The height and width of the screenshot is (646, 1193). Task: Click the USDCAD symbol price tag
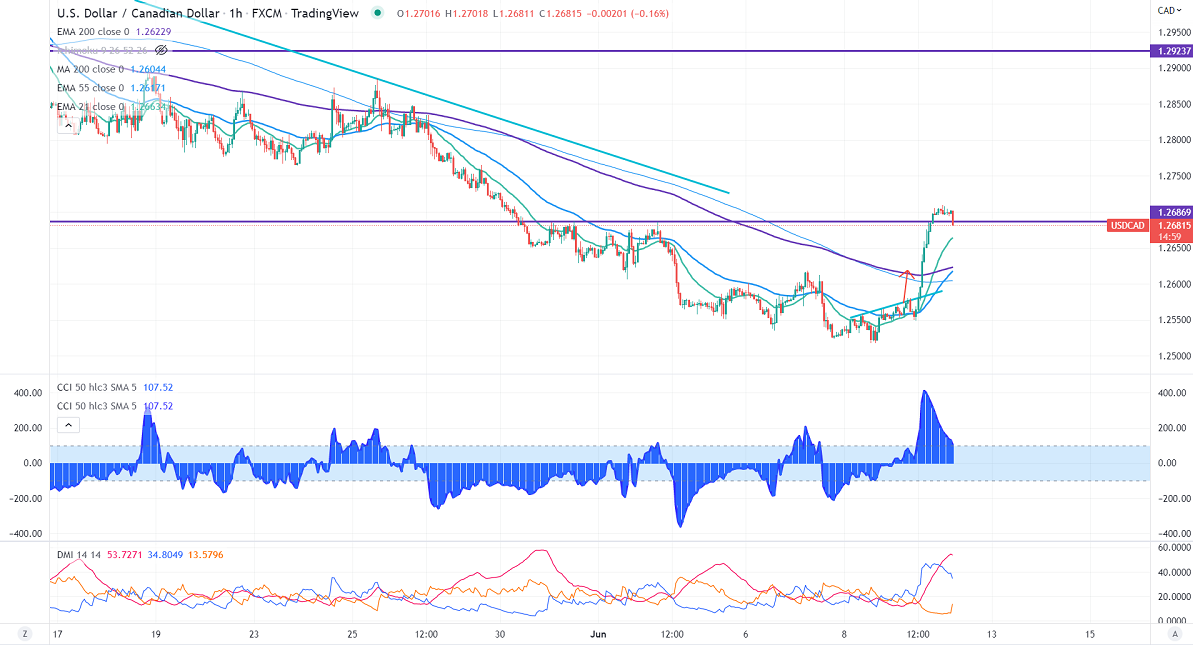pyautogui.click(x=1128, y=225)
